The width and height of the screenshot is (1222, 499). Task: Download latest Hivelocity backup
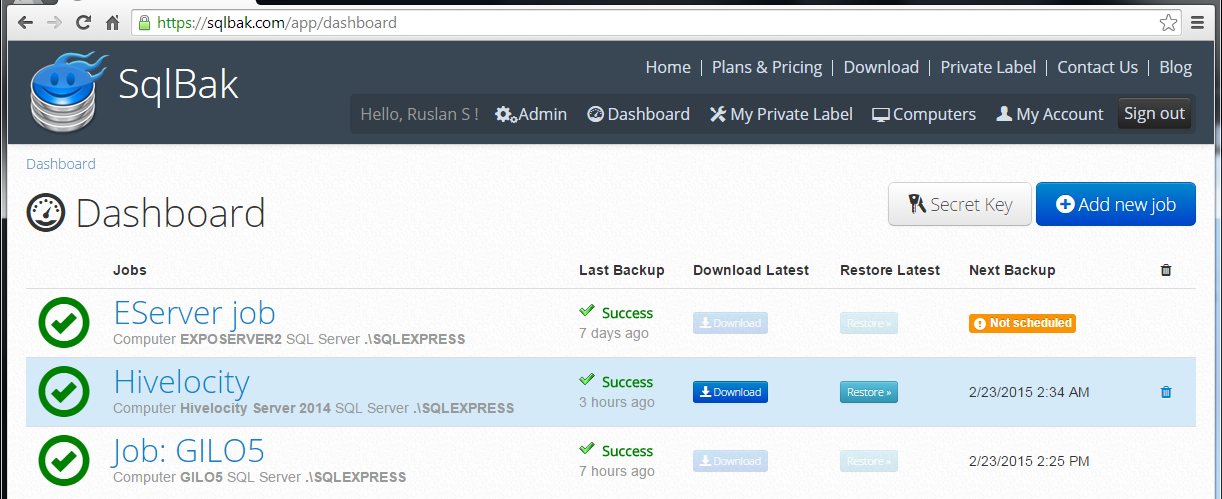(730, 392)
